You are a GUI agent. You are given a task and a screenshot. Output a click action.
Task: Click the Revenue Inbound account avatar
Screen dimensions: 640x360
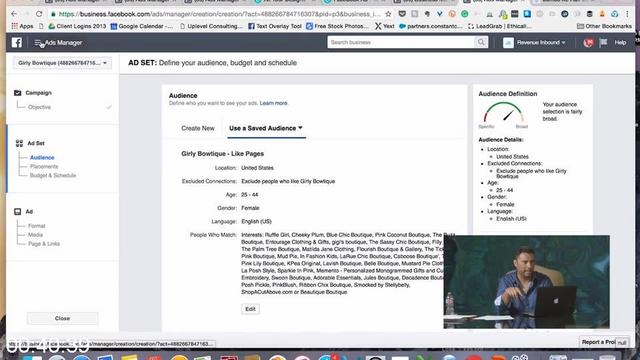(x=508, y=42)
